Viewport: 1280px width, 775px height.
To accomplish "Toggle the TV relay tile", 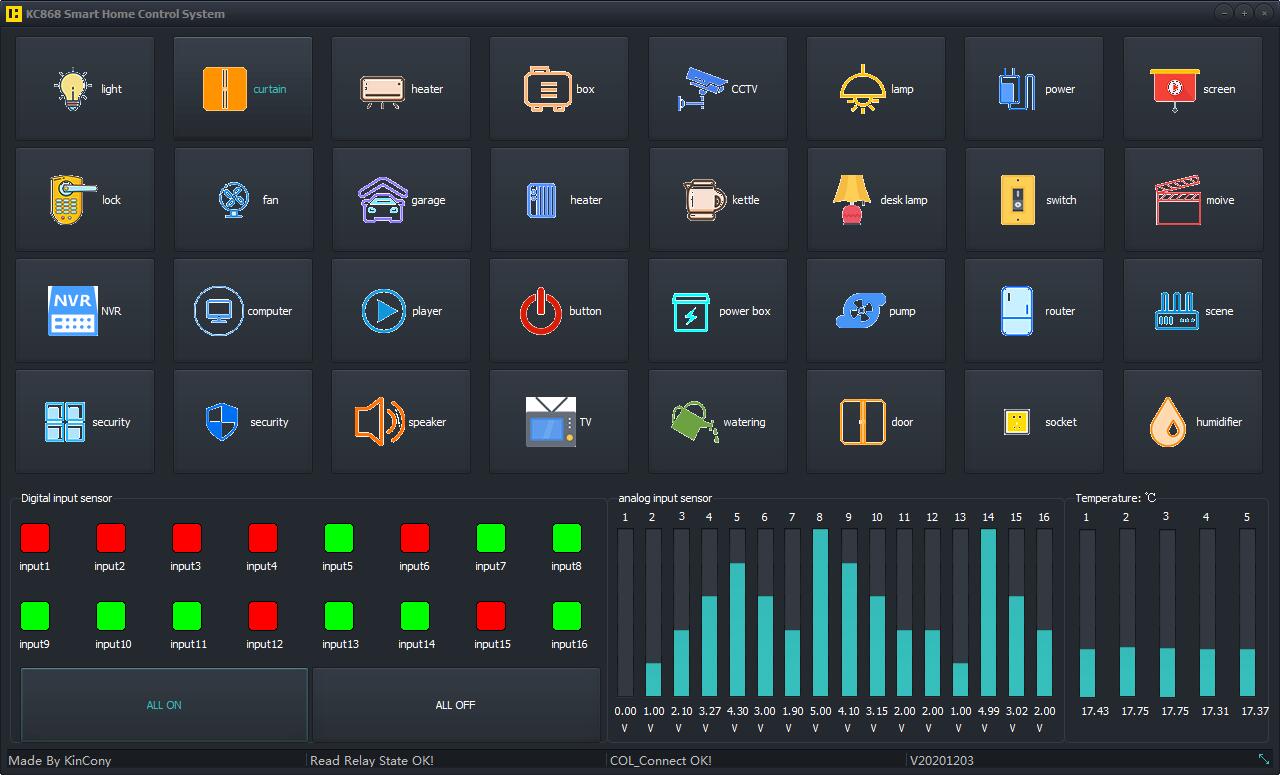I will tap(559, 422).
